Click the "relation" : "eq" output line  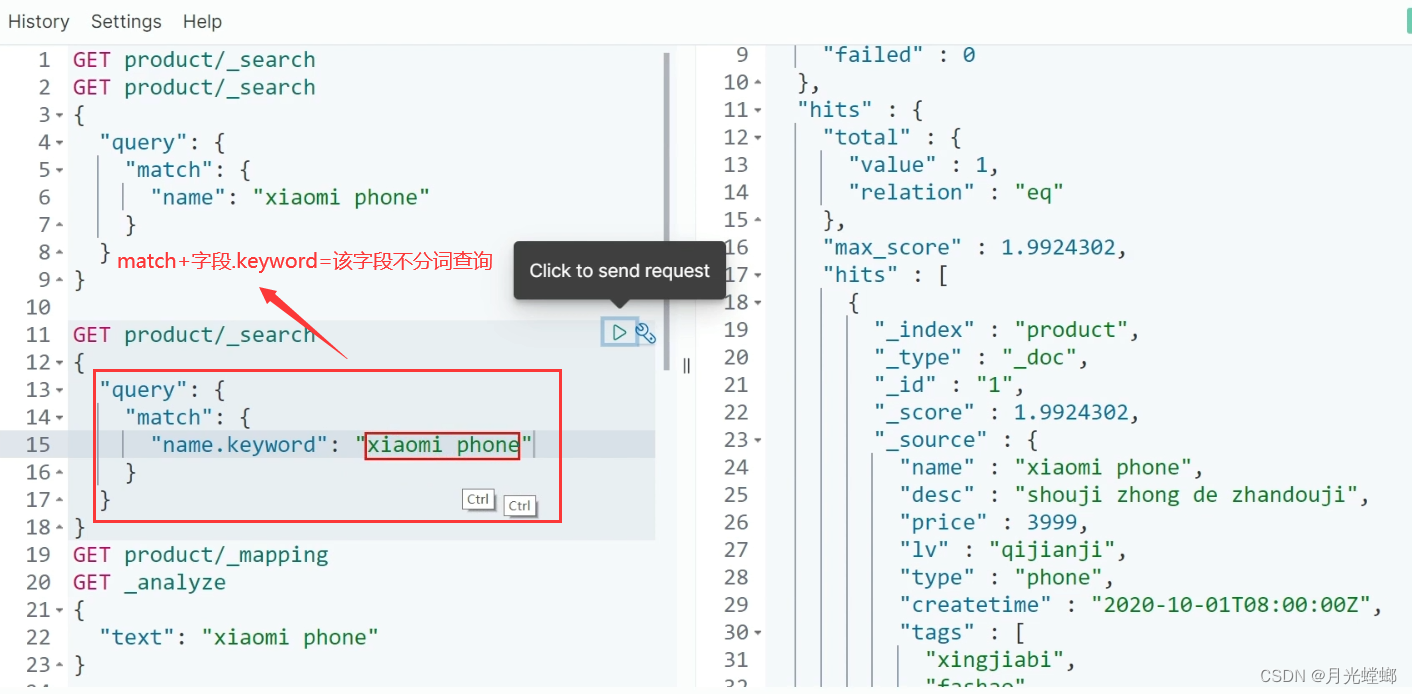956,192
